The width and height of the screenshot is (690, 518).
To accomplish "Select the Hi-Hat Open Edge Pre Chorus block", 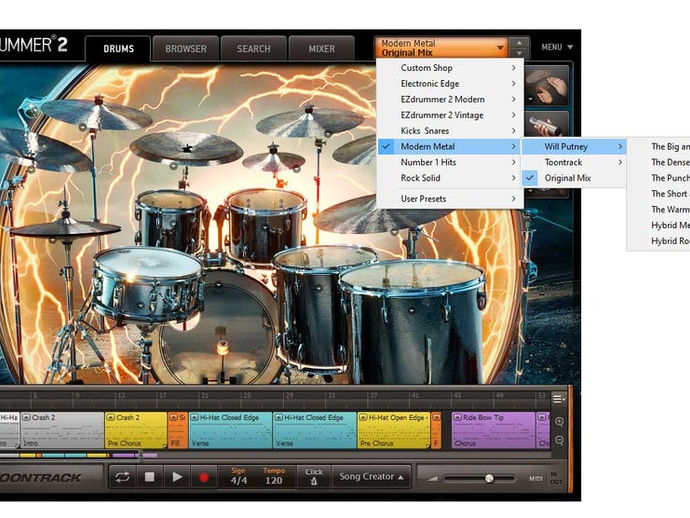I will pos(394,430).
